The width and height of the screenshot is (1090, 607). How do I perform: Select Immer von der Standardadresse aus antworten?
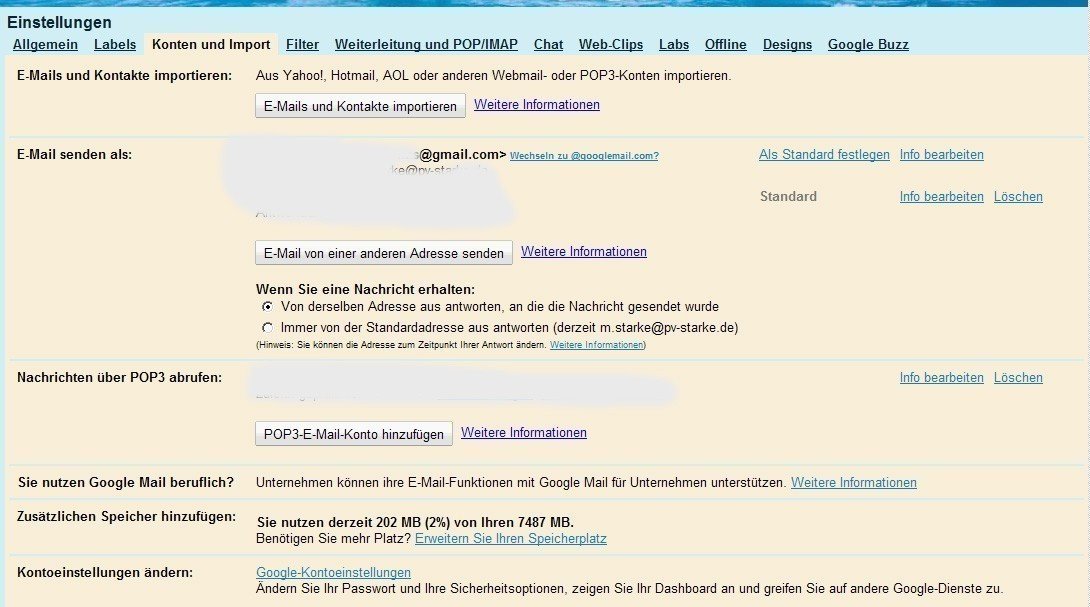268,327
